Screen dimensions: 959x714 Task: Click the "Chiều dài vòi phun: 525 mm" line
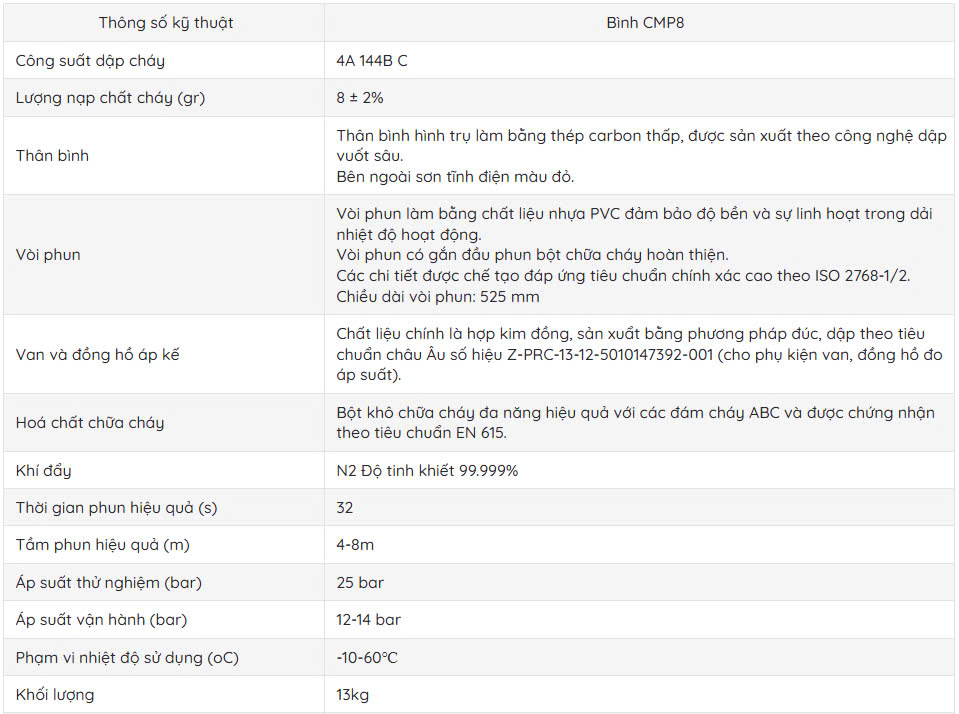pos(439,297)
